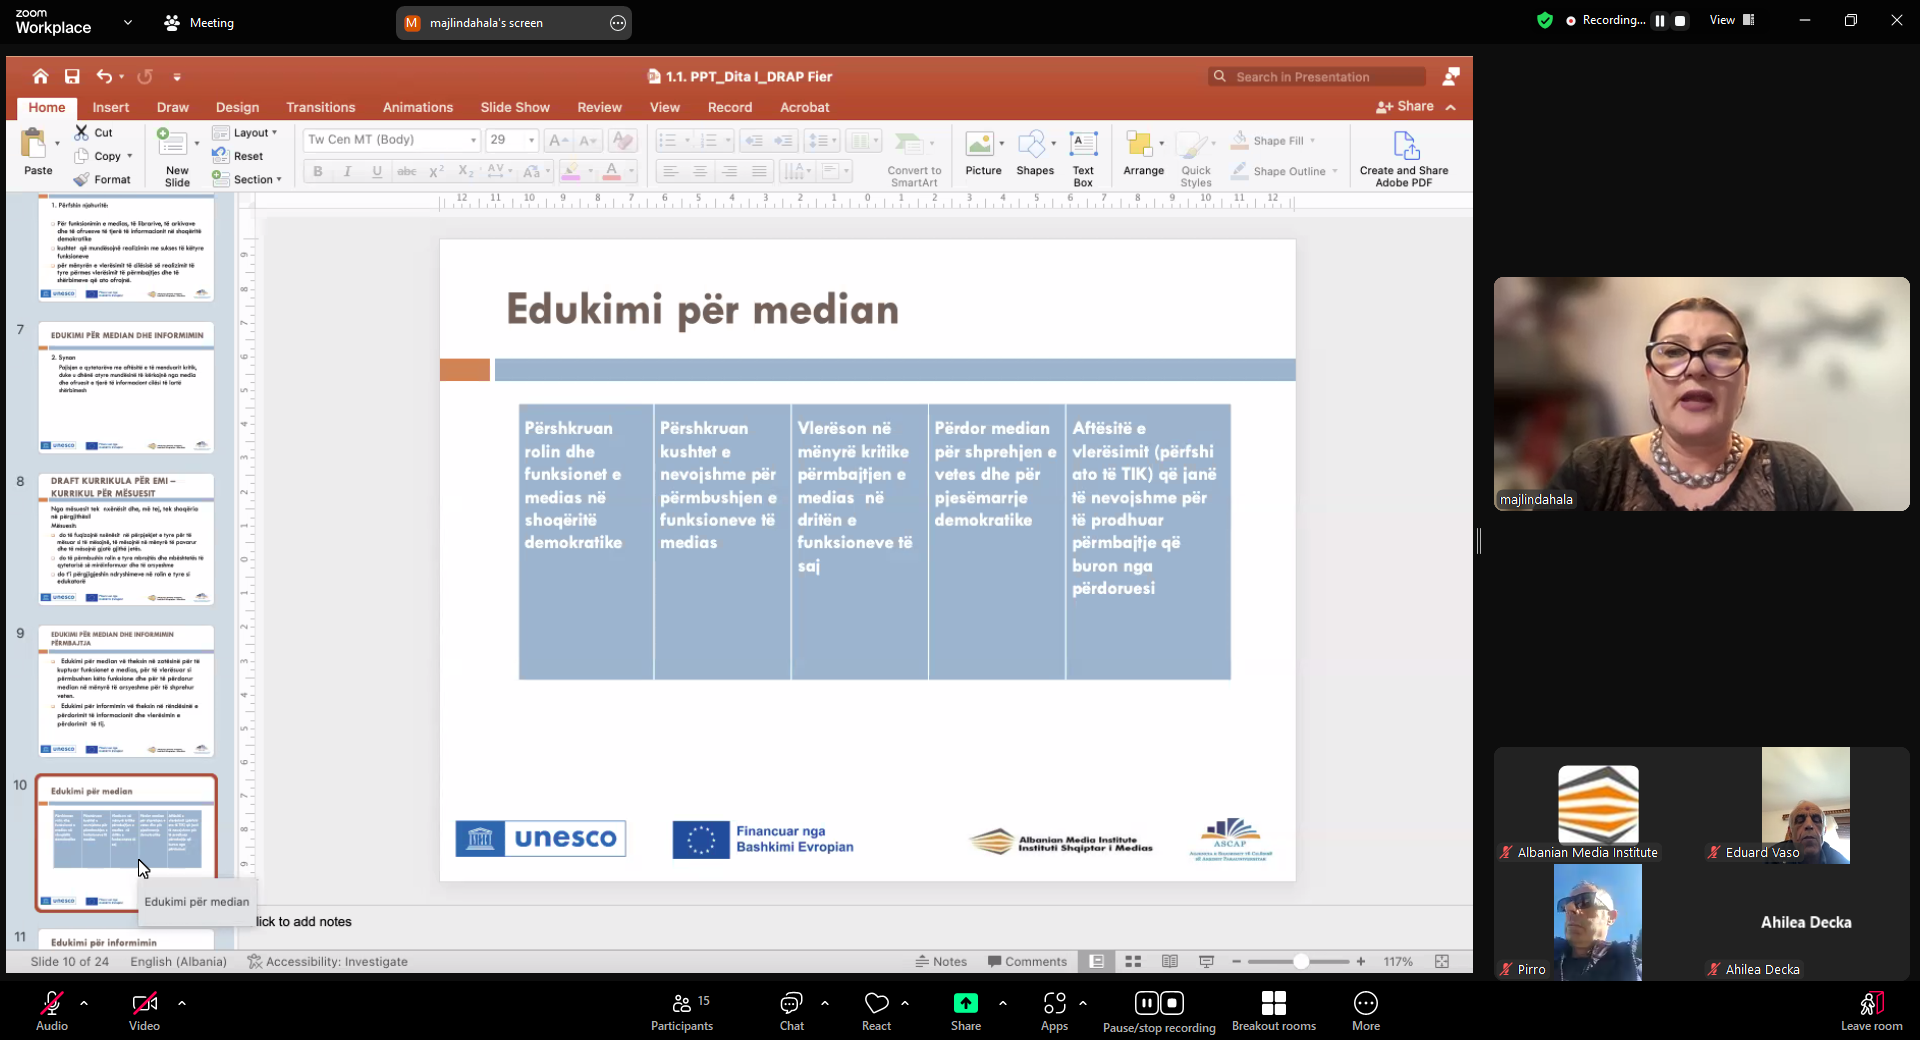The image size is (1920, 1040).
Task: Switch to reading view in status bar
Action: click(1170, 961)
